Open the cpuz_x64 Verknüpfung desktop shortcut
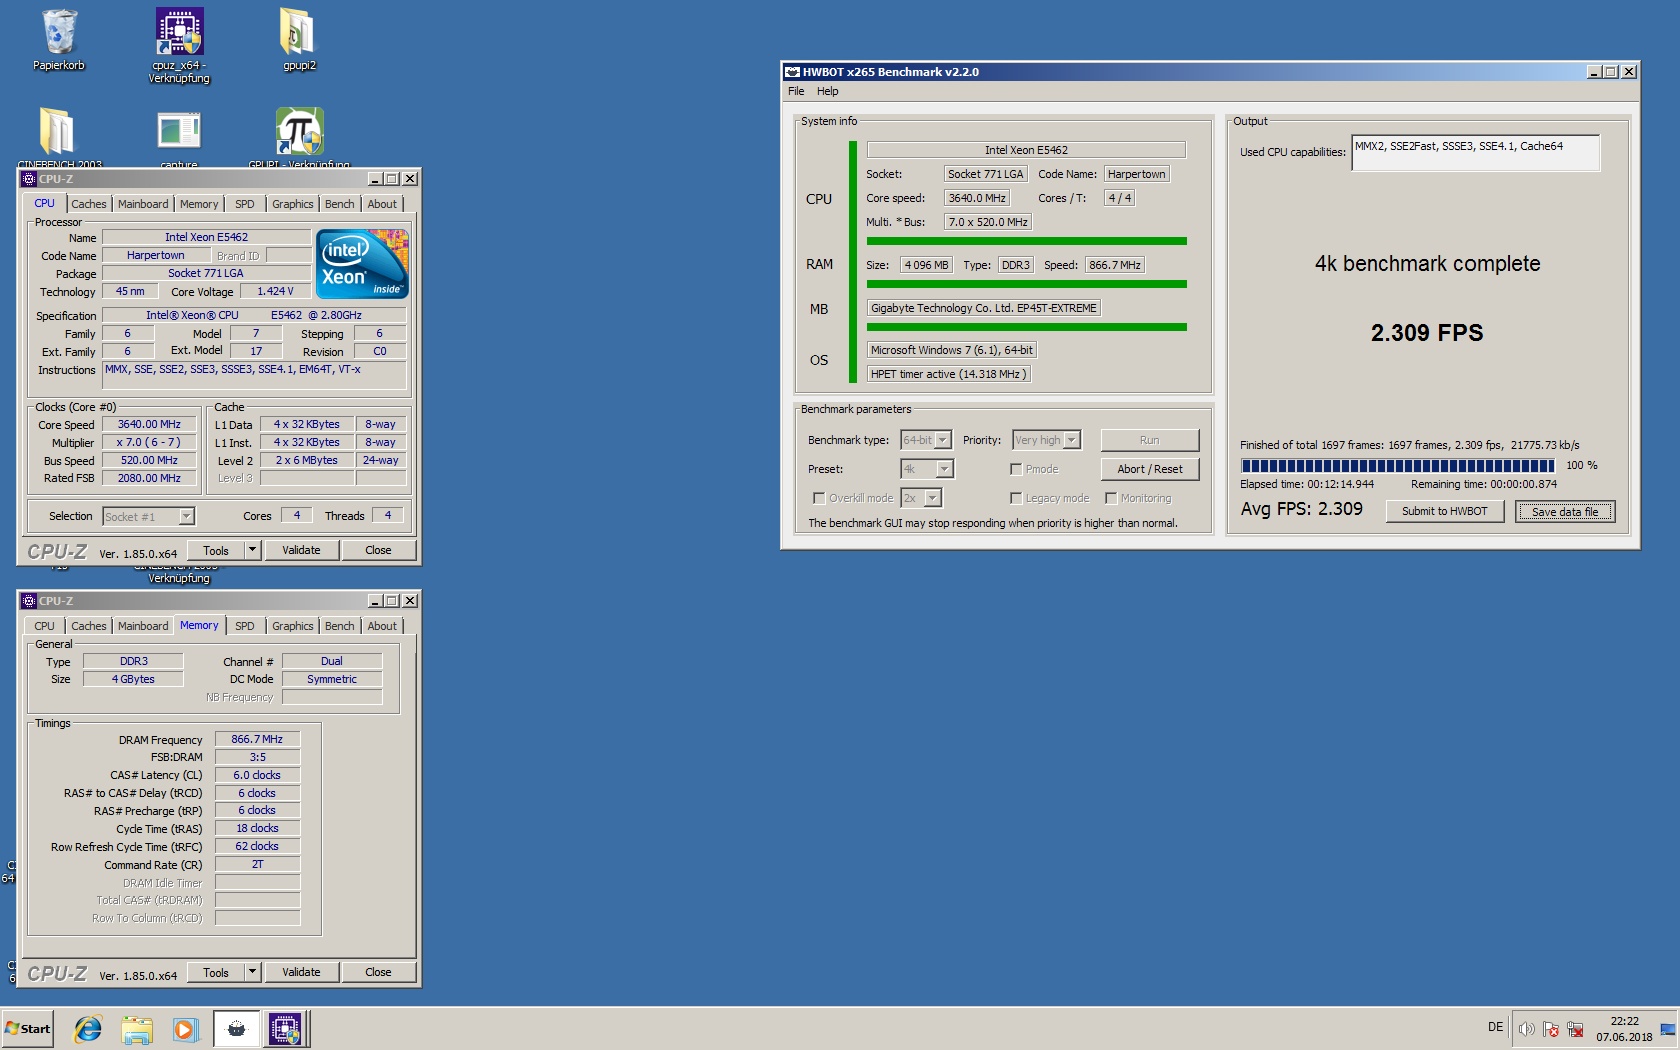The image size is (1680, 1050). tap(179, 45)
